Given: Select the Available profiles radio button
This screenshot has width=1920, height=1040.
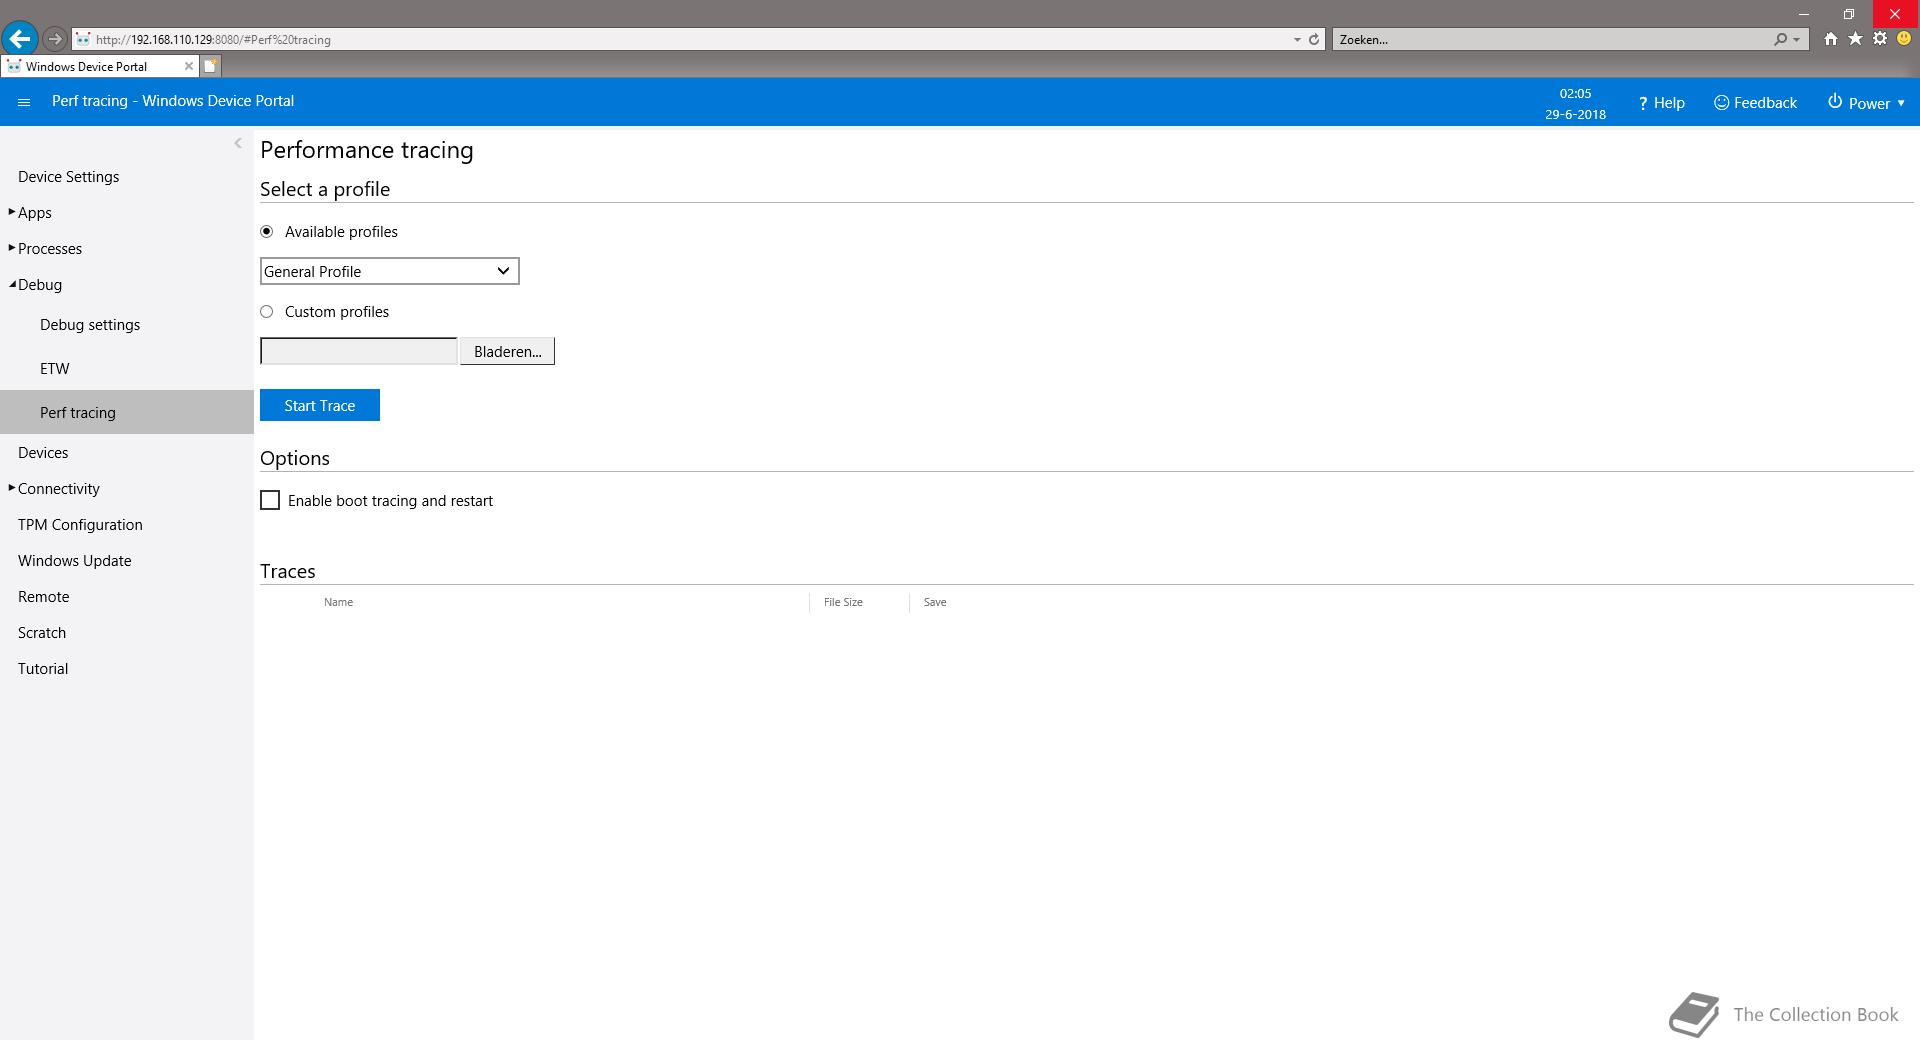Looking at the screenshot, I should click(x=266, y=231).
